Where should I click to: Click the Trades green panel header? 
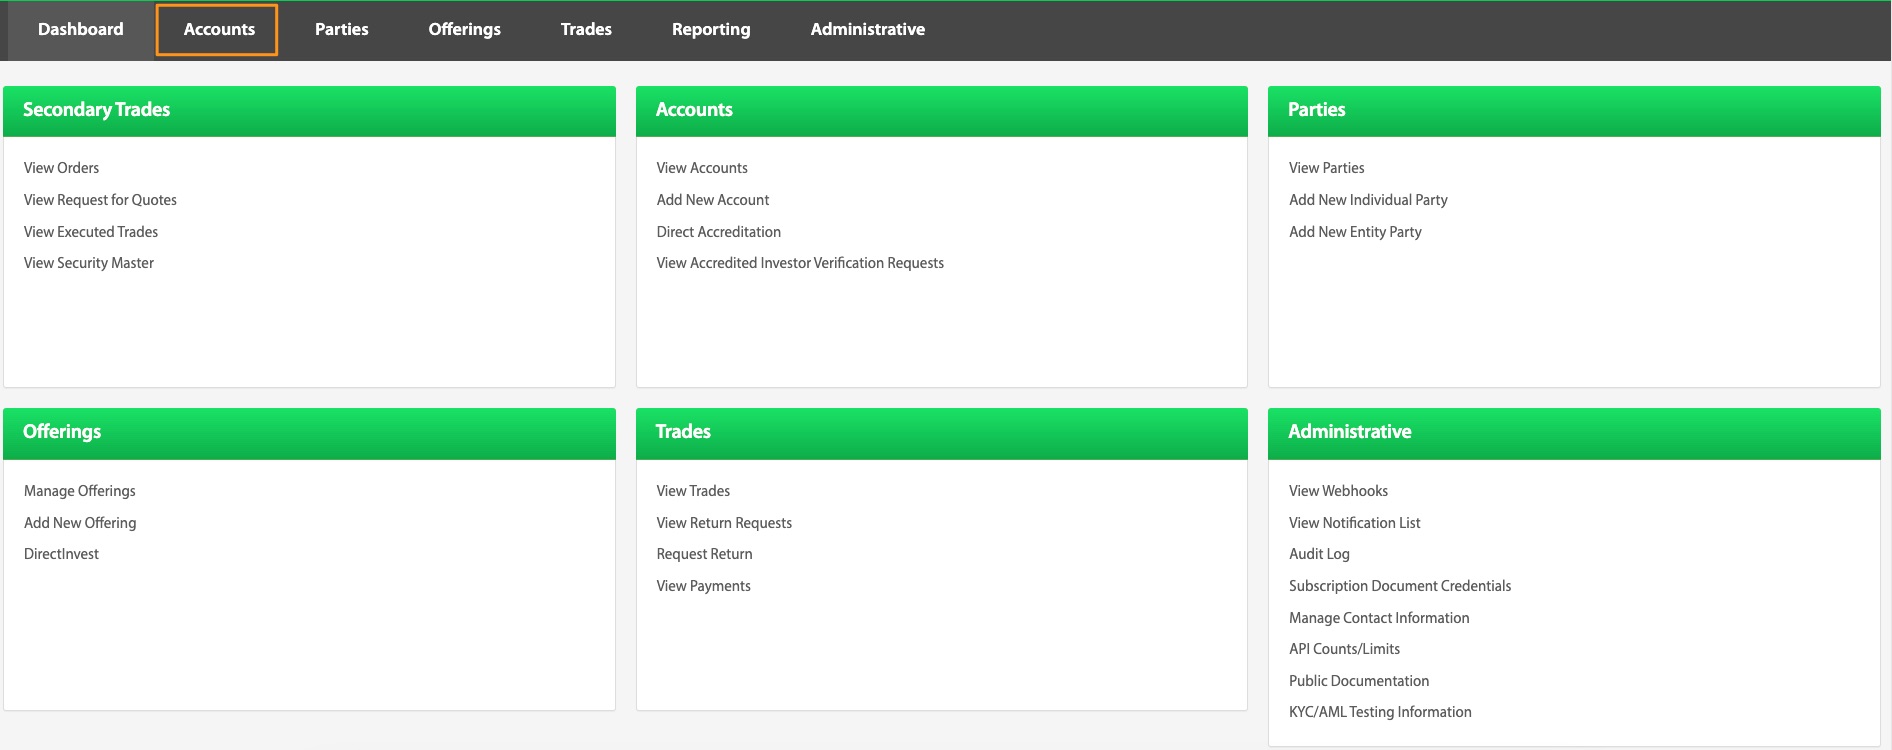coord(941,433)
